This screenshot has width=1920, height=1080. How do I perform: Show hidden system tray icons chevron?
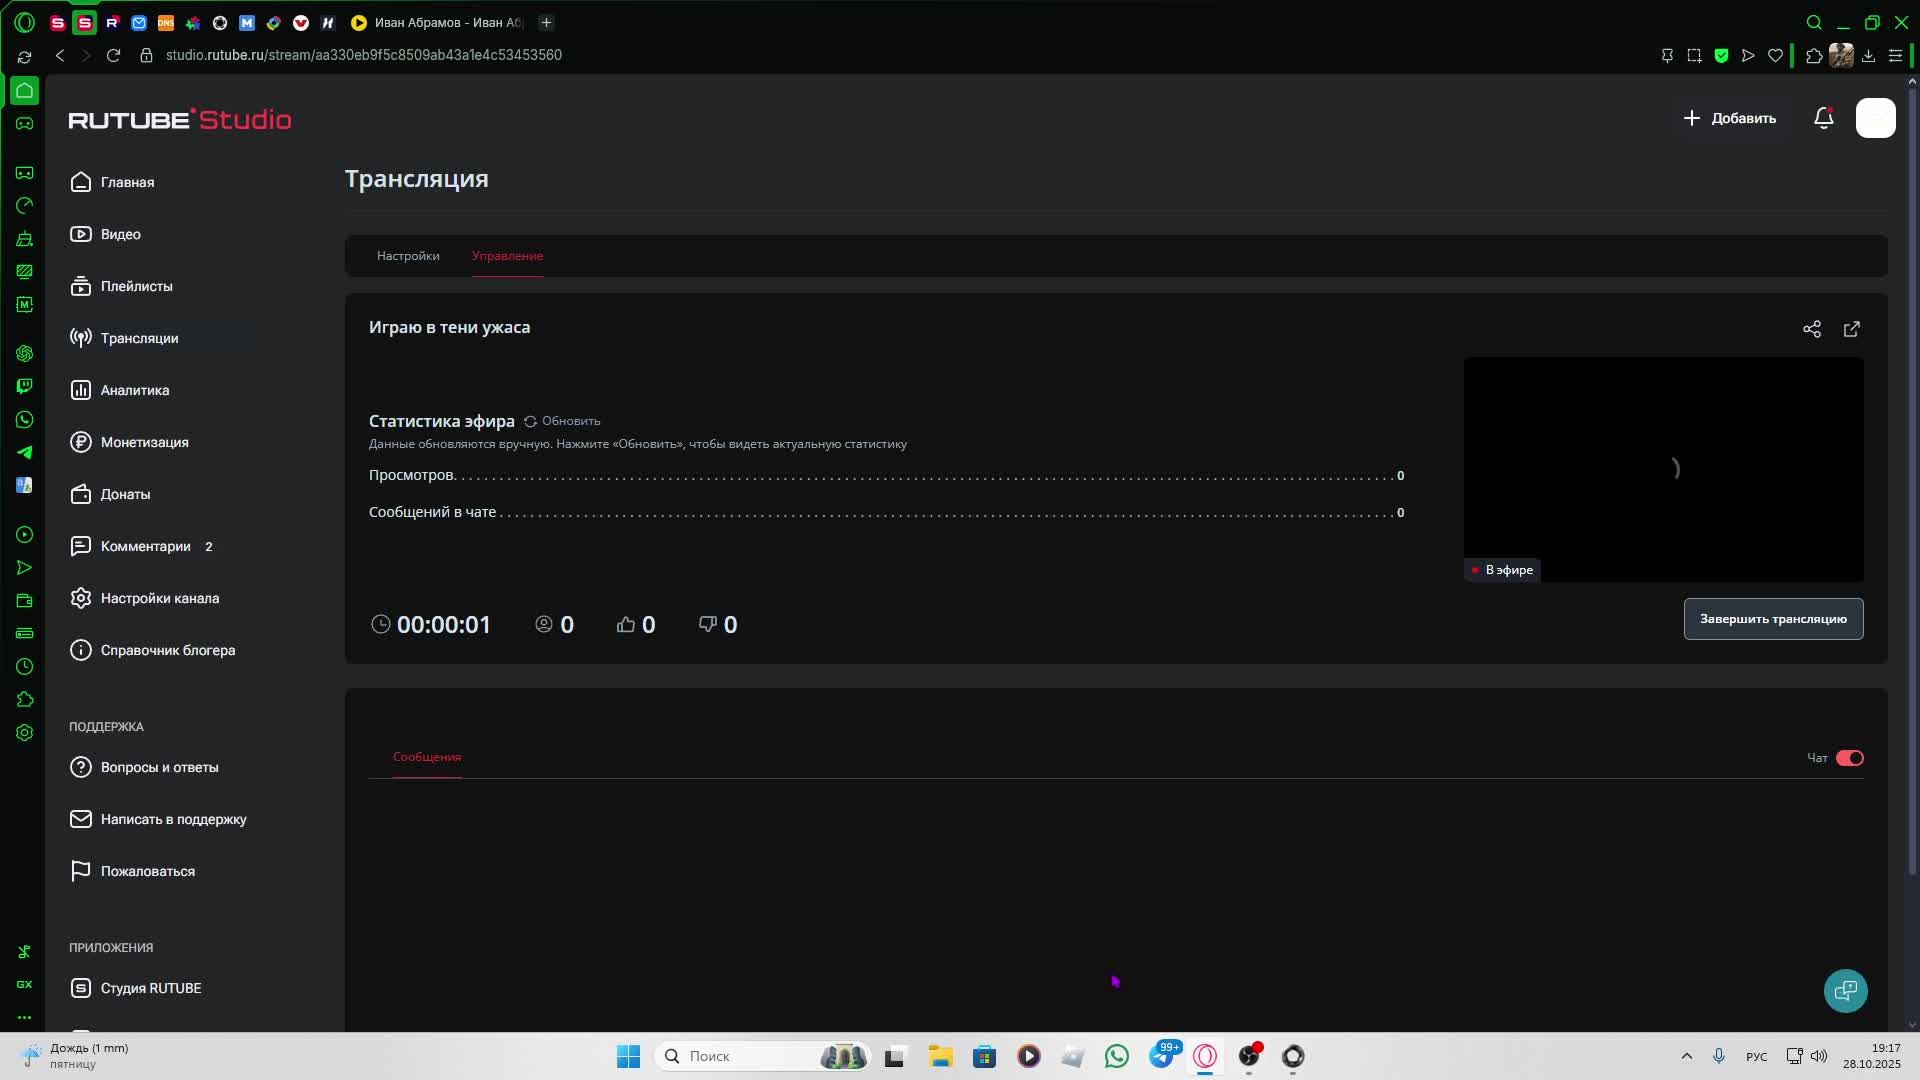click(1686, 1056)
